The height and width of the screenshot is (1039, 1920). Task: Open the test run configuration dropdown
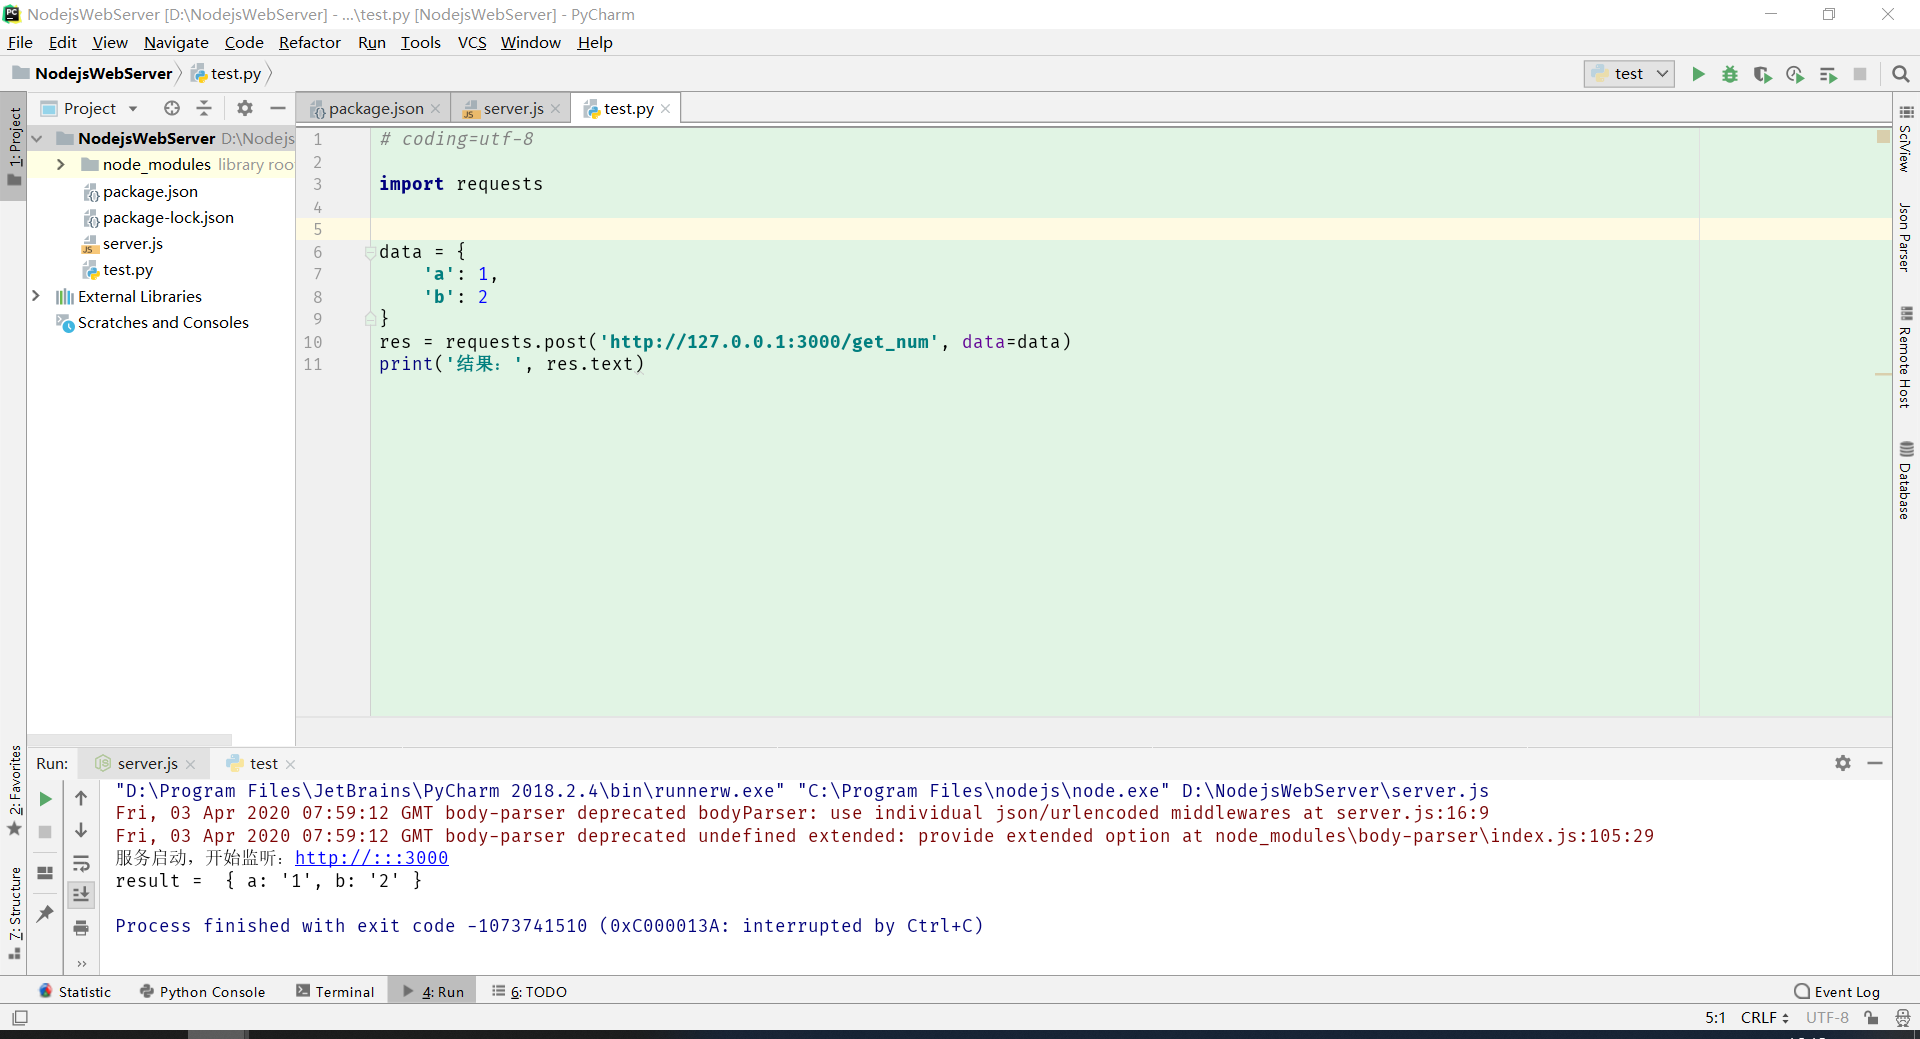point(1629,74)
